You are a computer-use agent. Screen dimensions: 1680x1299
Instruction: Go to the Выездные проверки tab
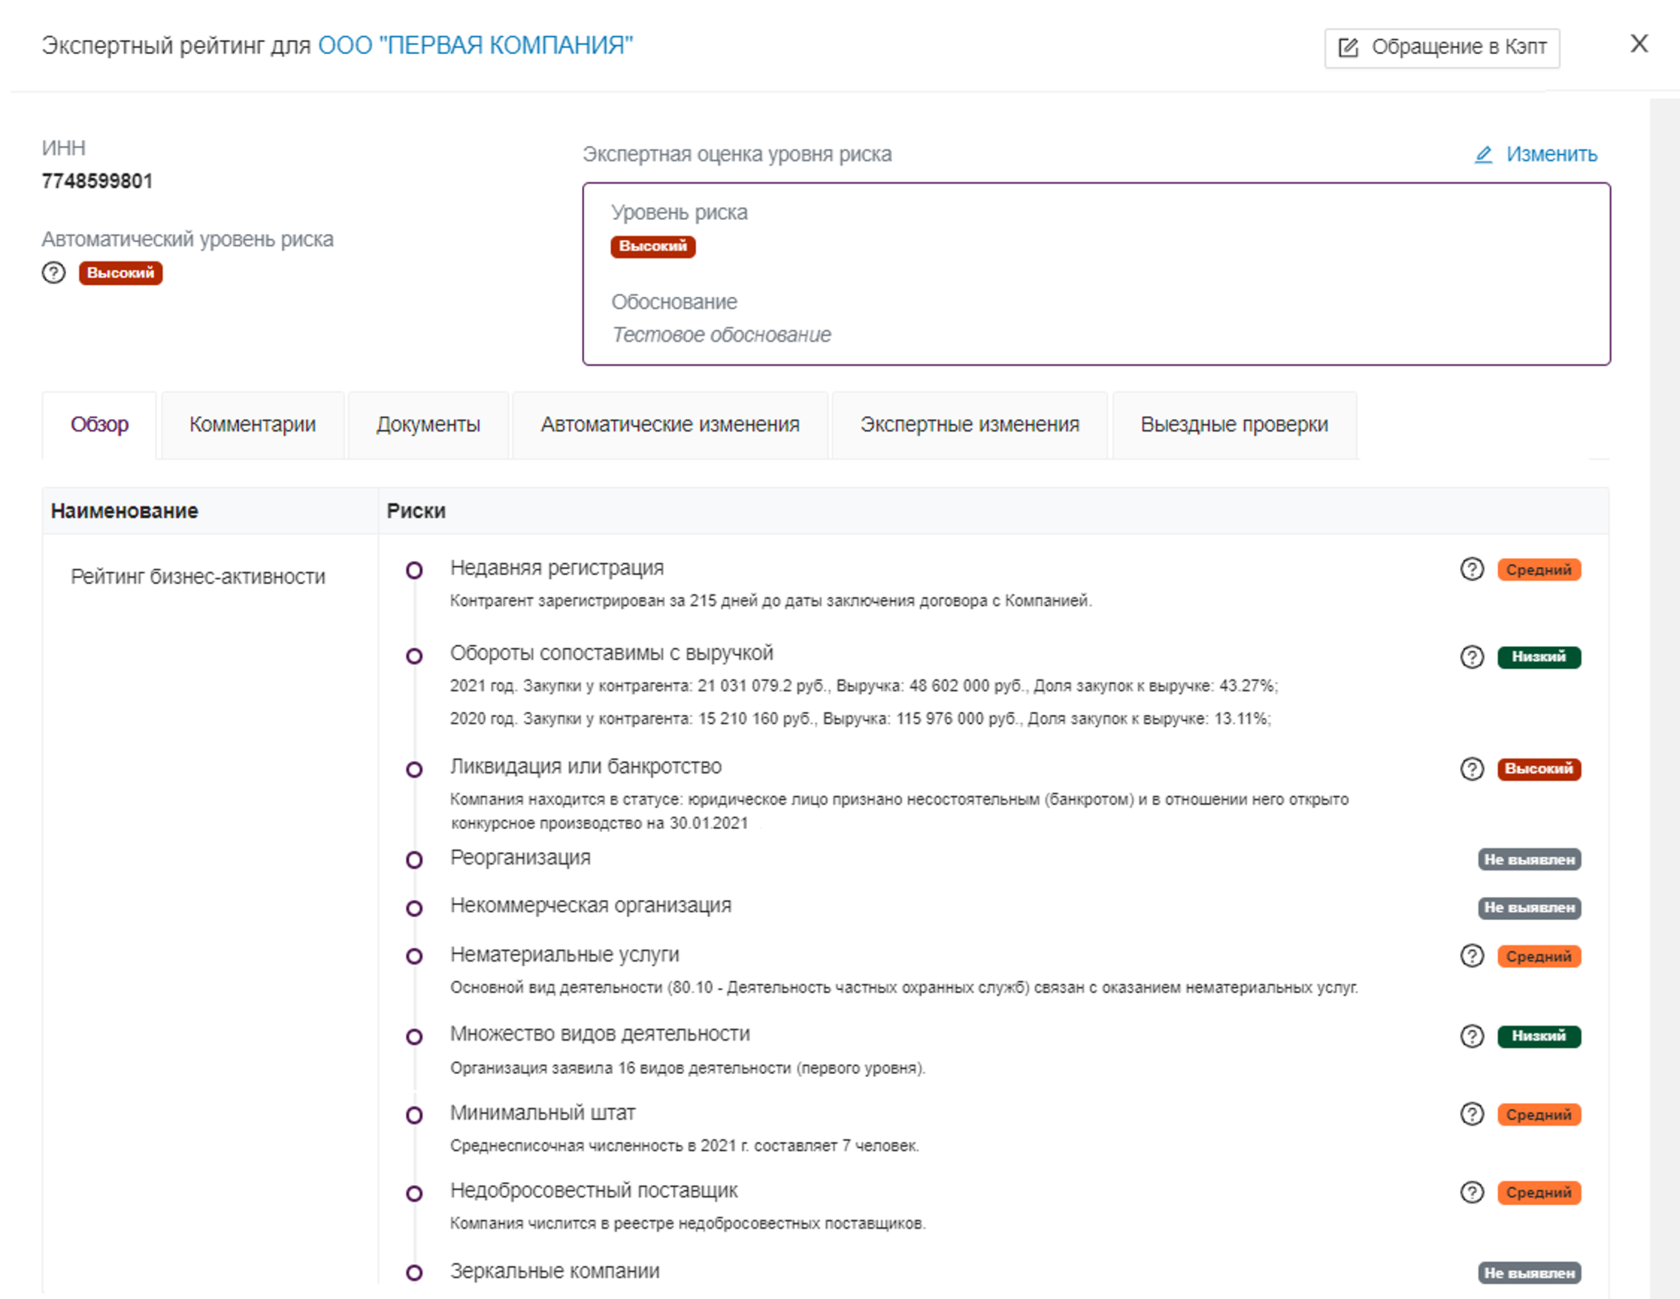1234,425
